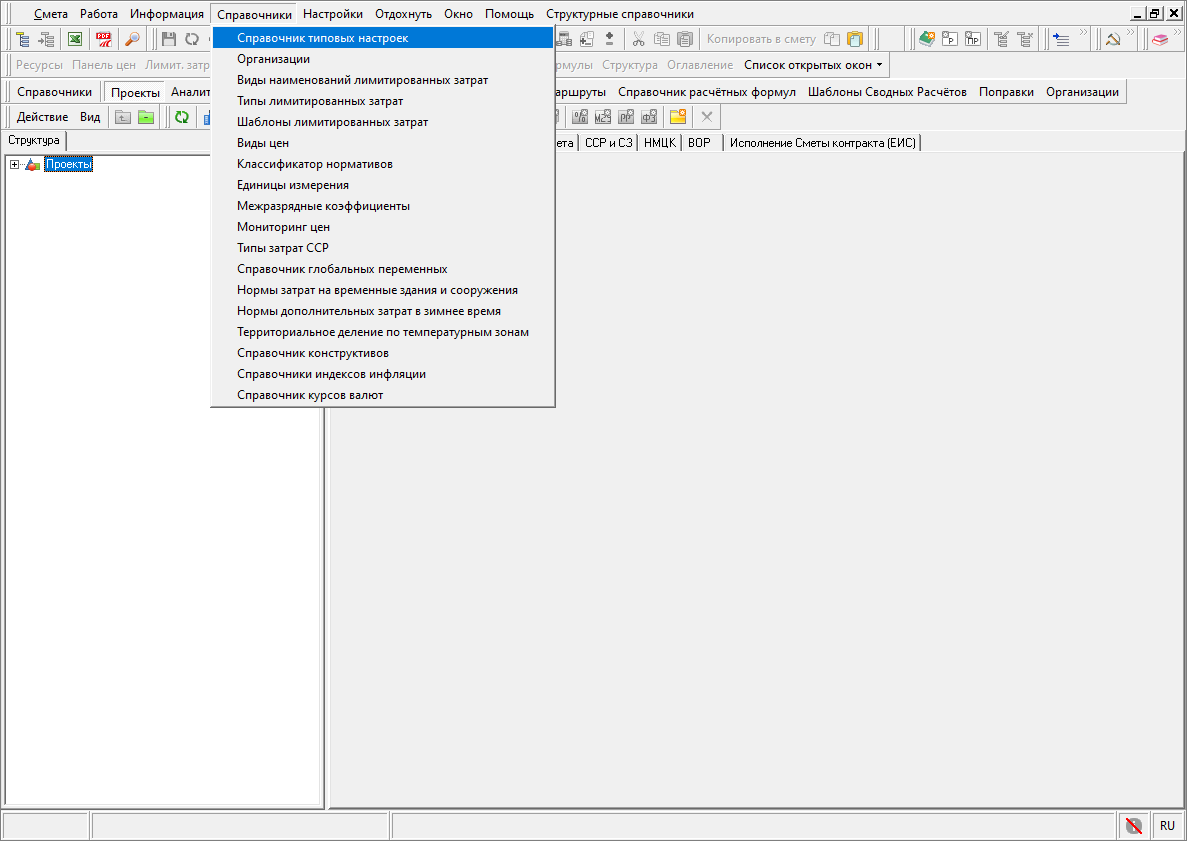1187x841 pixels.
Task: Click the green minus folder icon
Action: pos(146,117)
